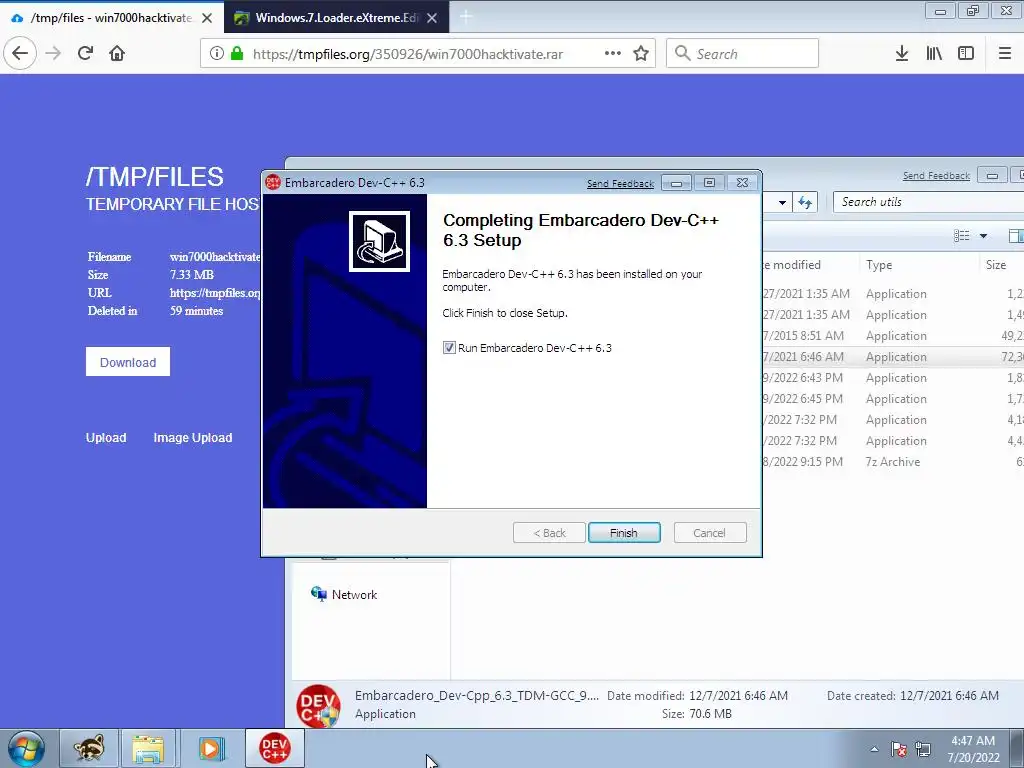The width and height of the screenshot is (1024, 768).
Task: Select the highlighted 2021 6:46 AM row
Action: tap(893, 357)
